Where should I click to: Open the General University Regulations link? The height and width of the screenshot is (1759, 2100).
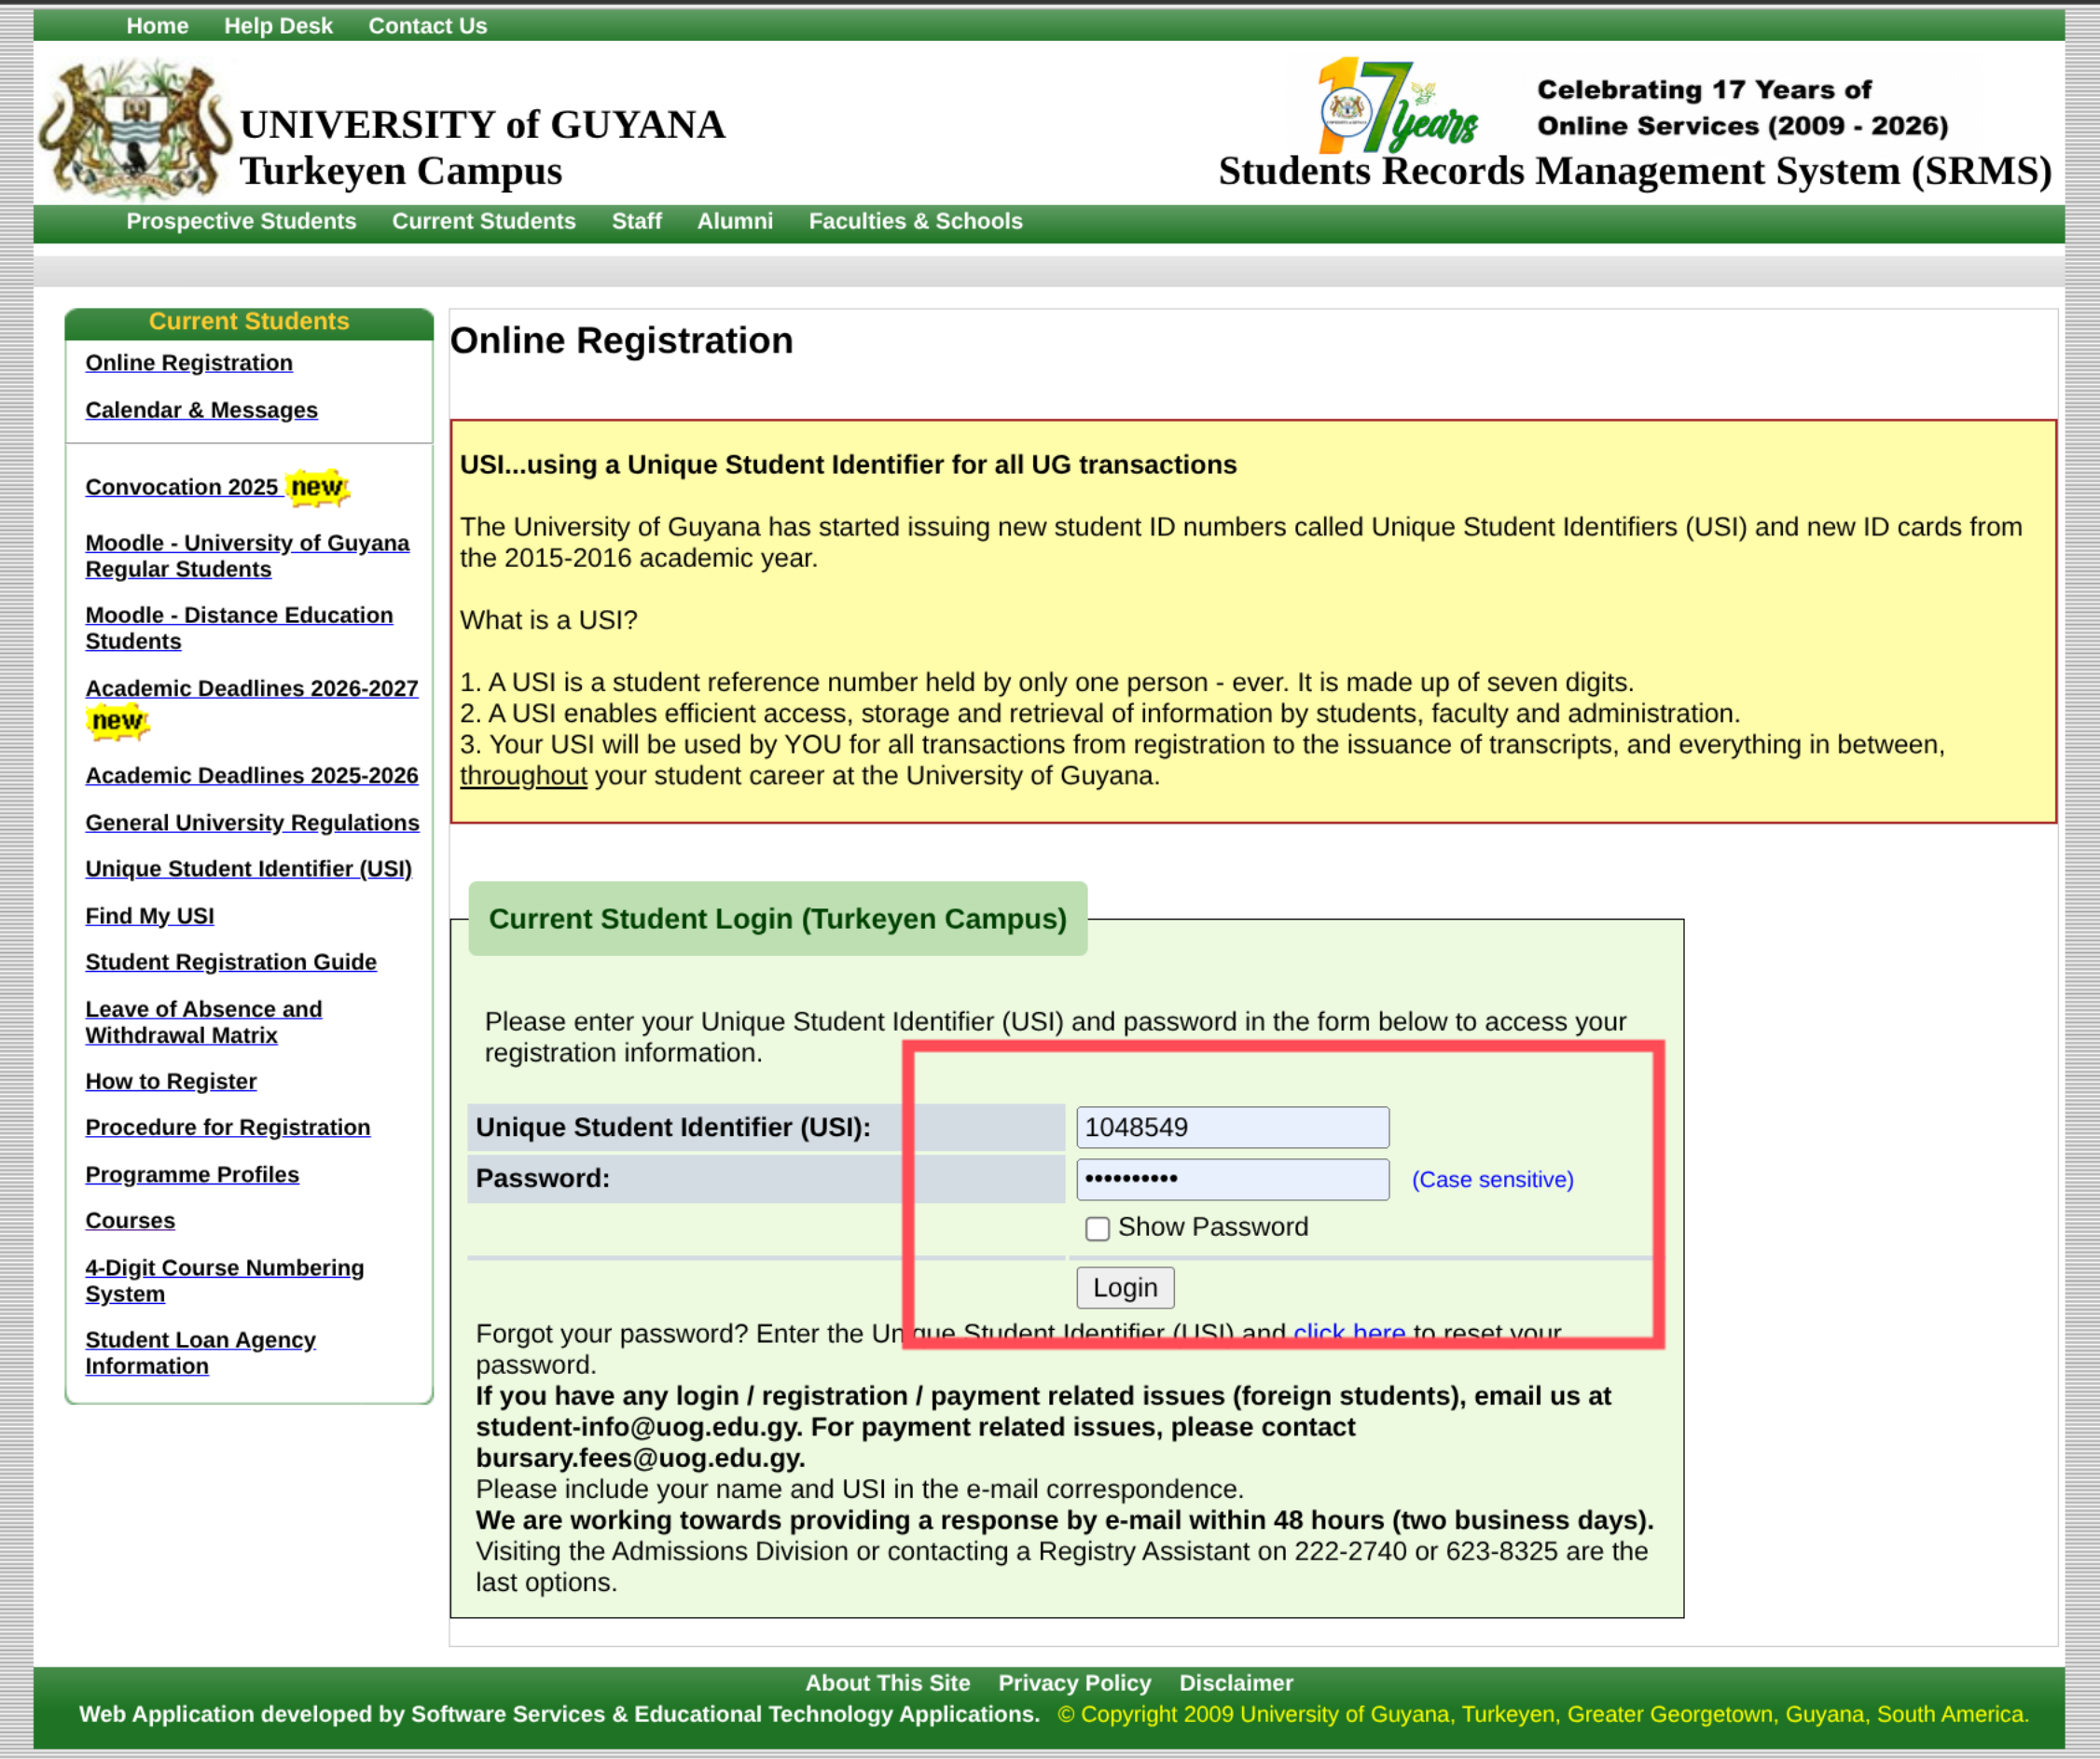(x=252, y=822)
